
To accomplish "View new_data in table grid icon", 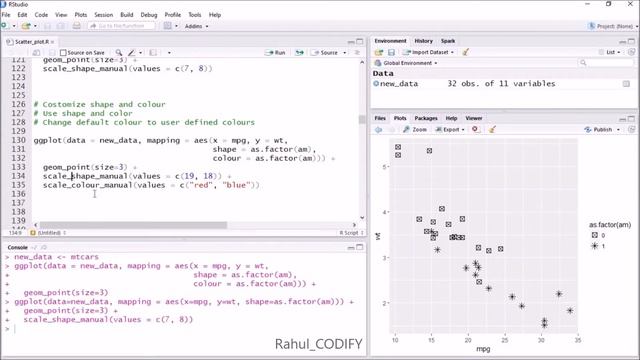I will point(626,84).
